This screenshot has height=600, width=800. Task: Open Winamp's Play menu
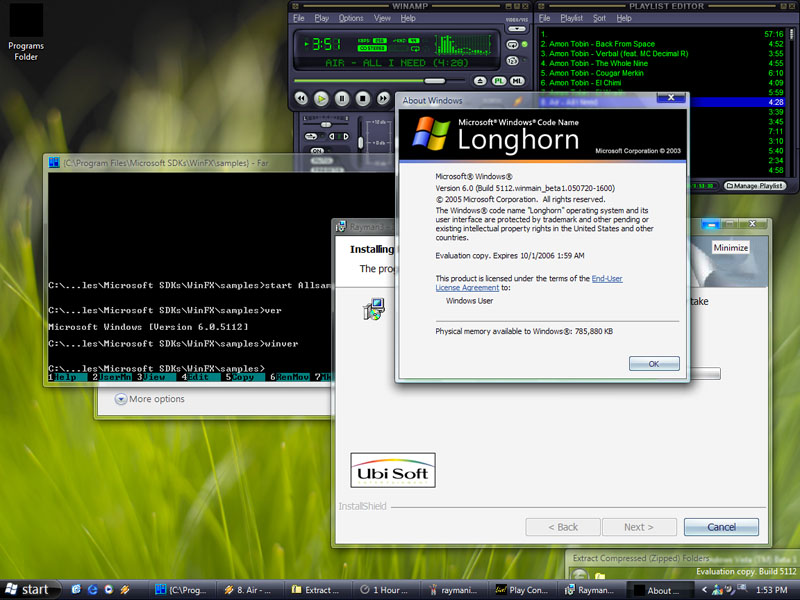pyautogui.click(x=321, y=18)
